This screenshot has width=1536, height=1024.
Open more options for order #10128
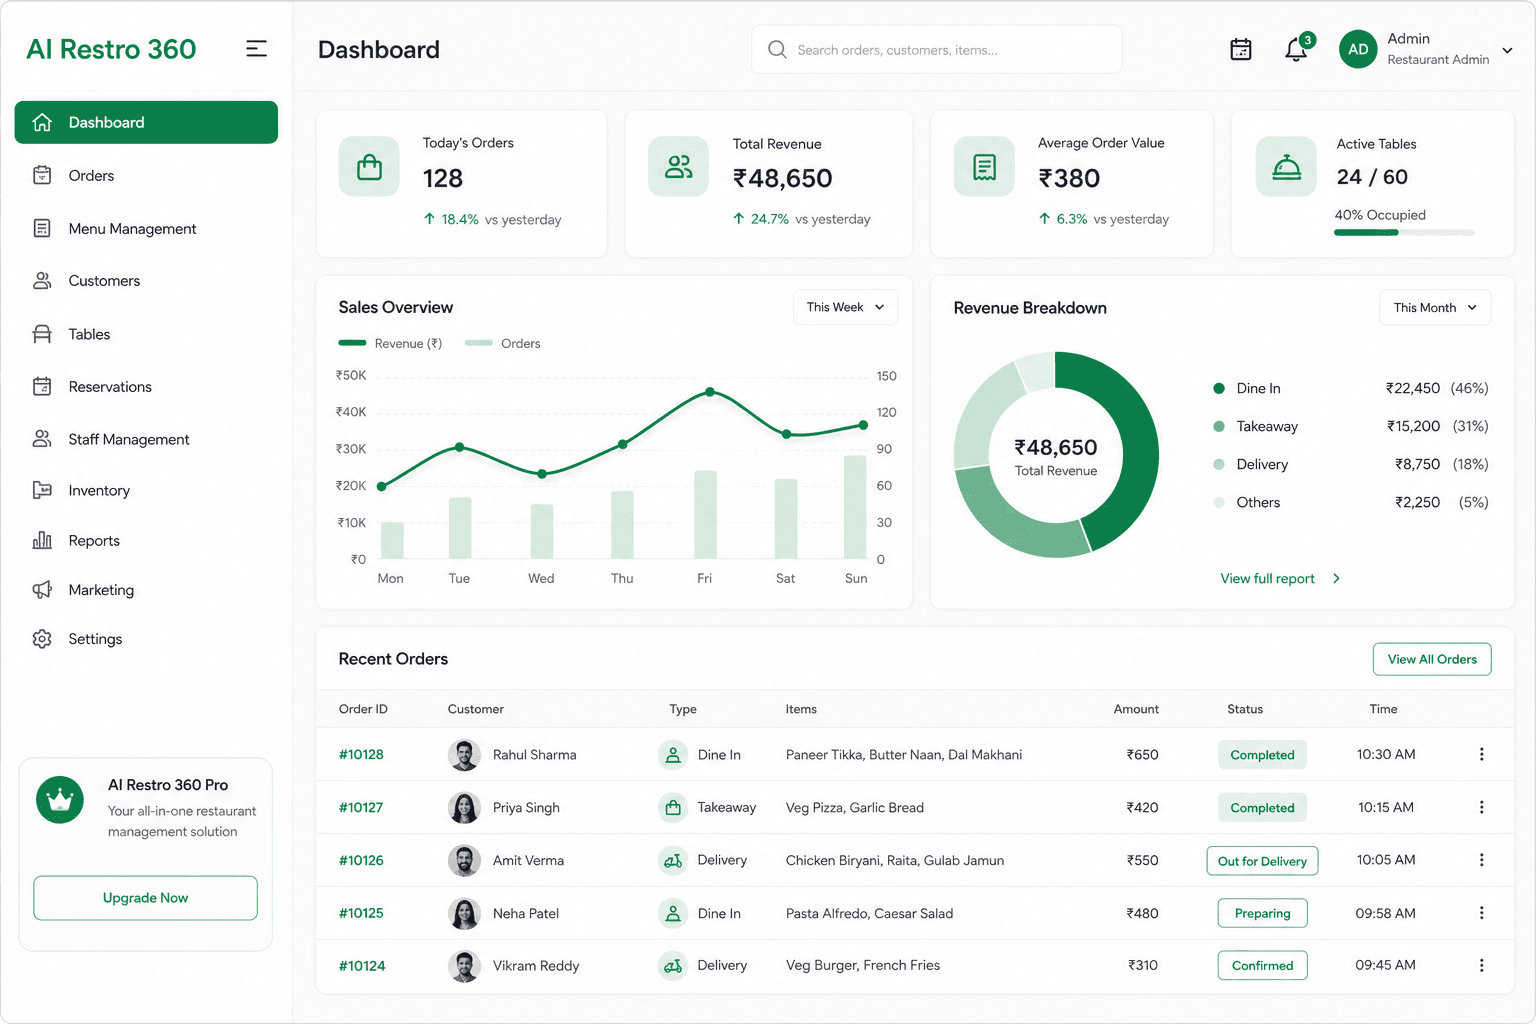point(1481,754)
